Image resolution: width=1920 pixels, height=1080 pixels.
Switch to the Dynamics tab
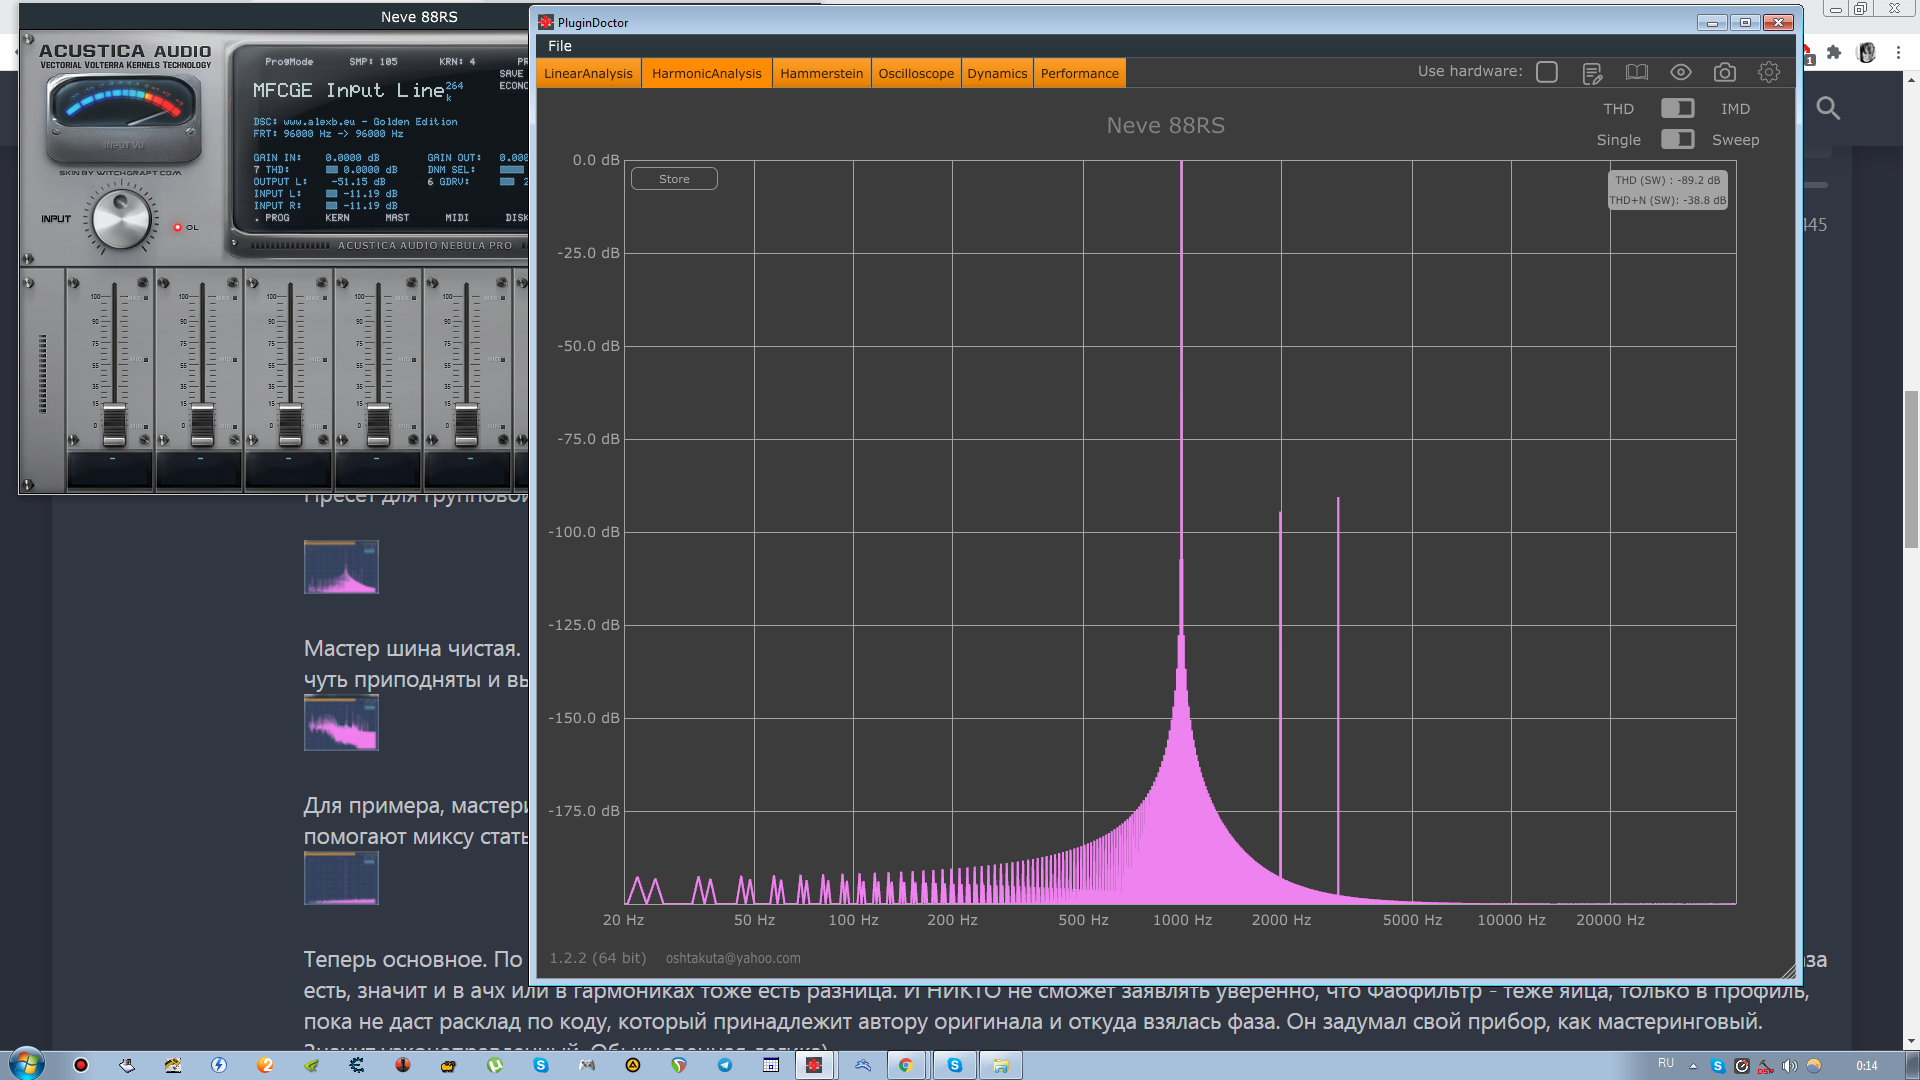997,73
